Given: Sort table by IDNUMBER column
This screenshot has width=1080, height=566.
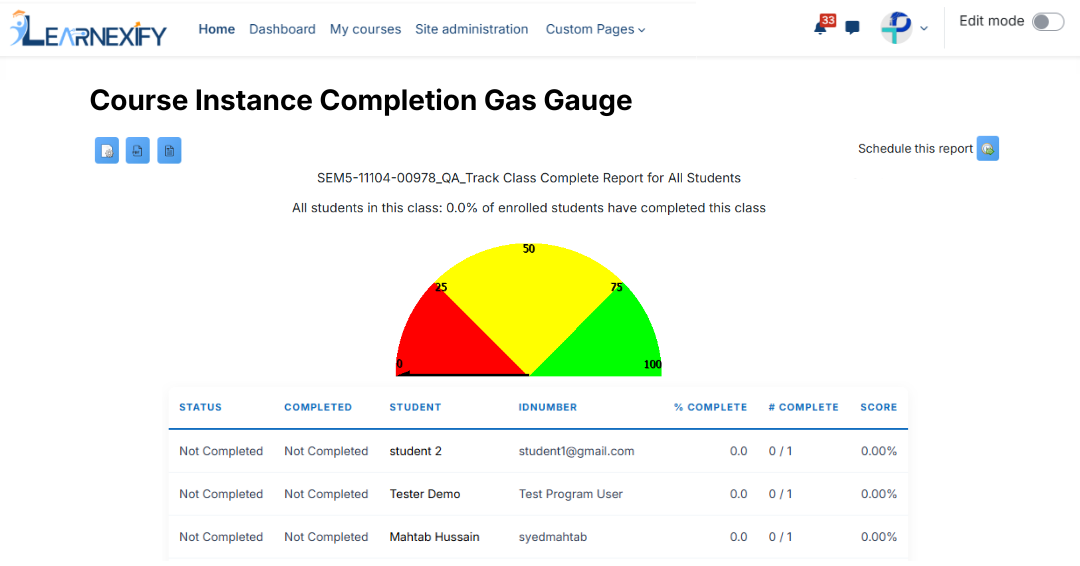Looking at the screenshot, I should pyautogui.click(x=548, y=407).
